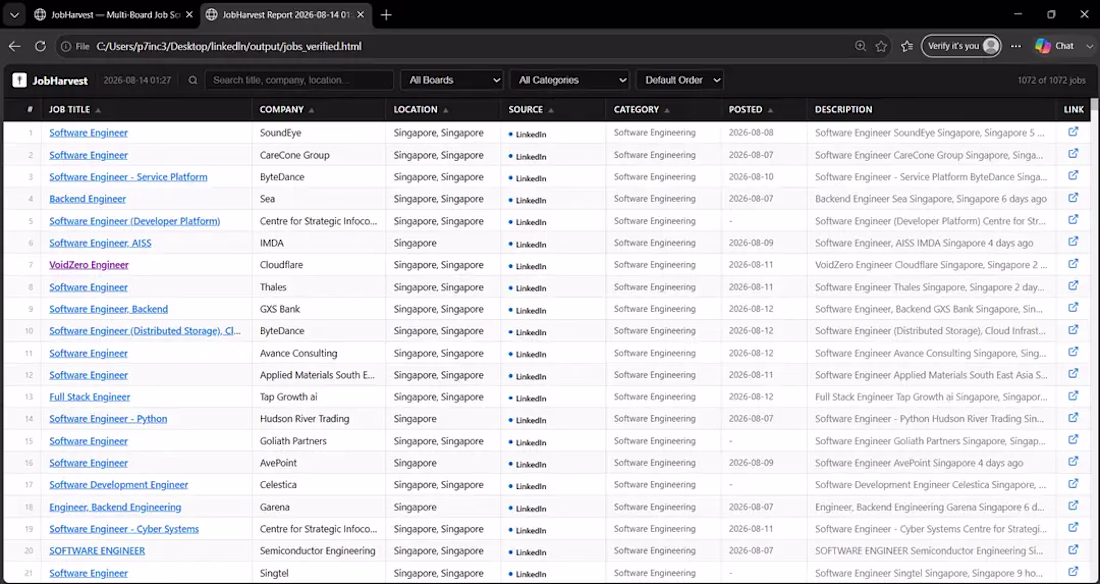Open external link icon for AvePoint row
This screenshot has height=584, width=1100.
1073,462
